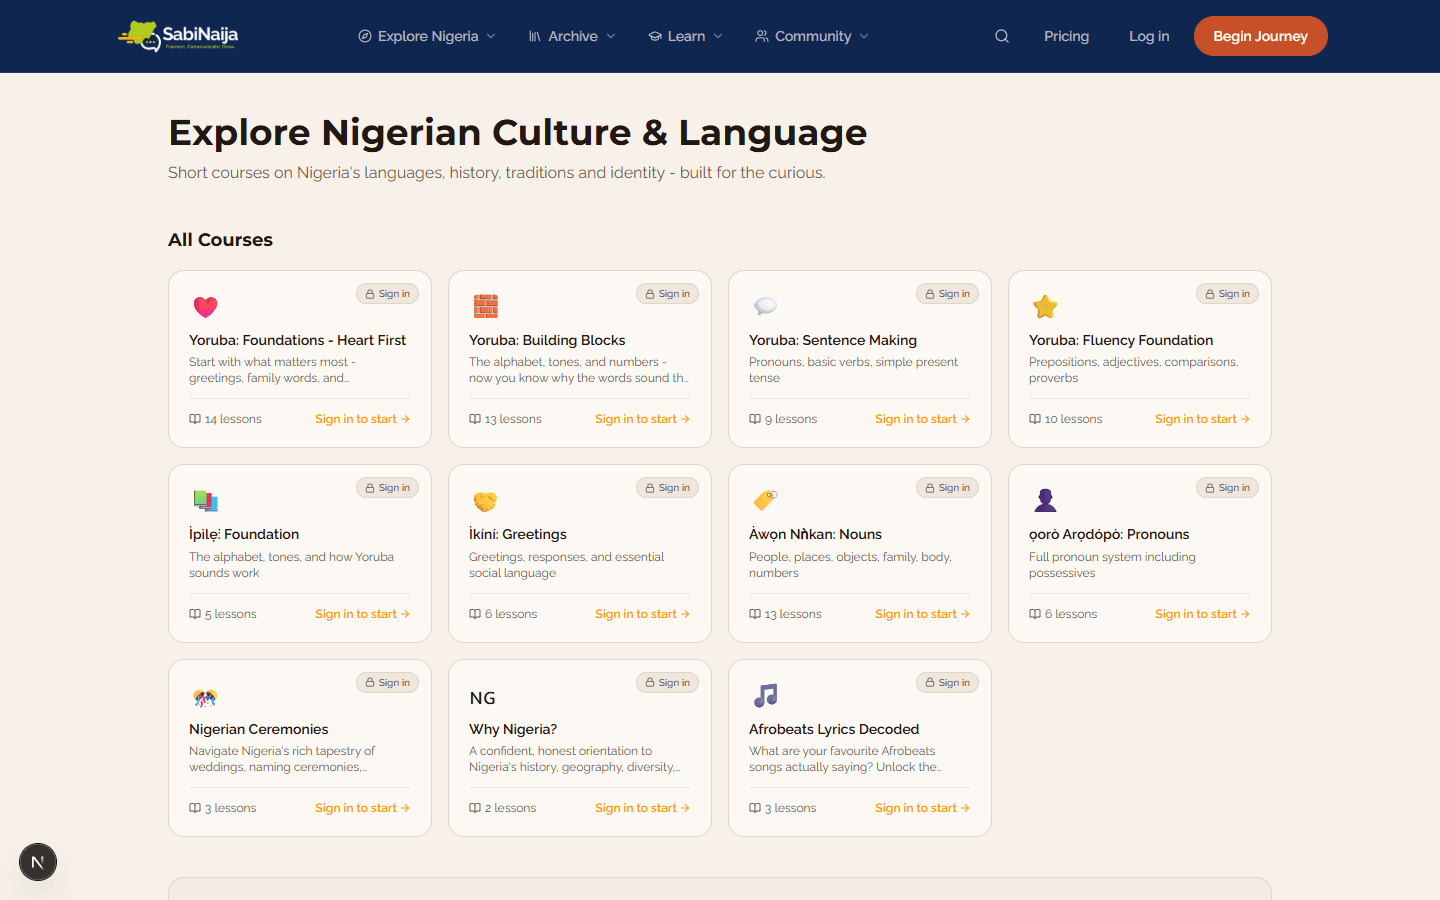This screenshot has width=1440, height=900.
Task: Click Sign in lock badge on Afrobeats card
Action: click(947, 683)
